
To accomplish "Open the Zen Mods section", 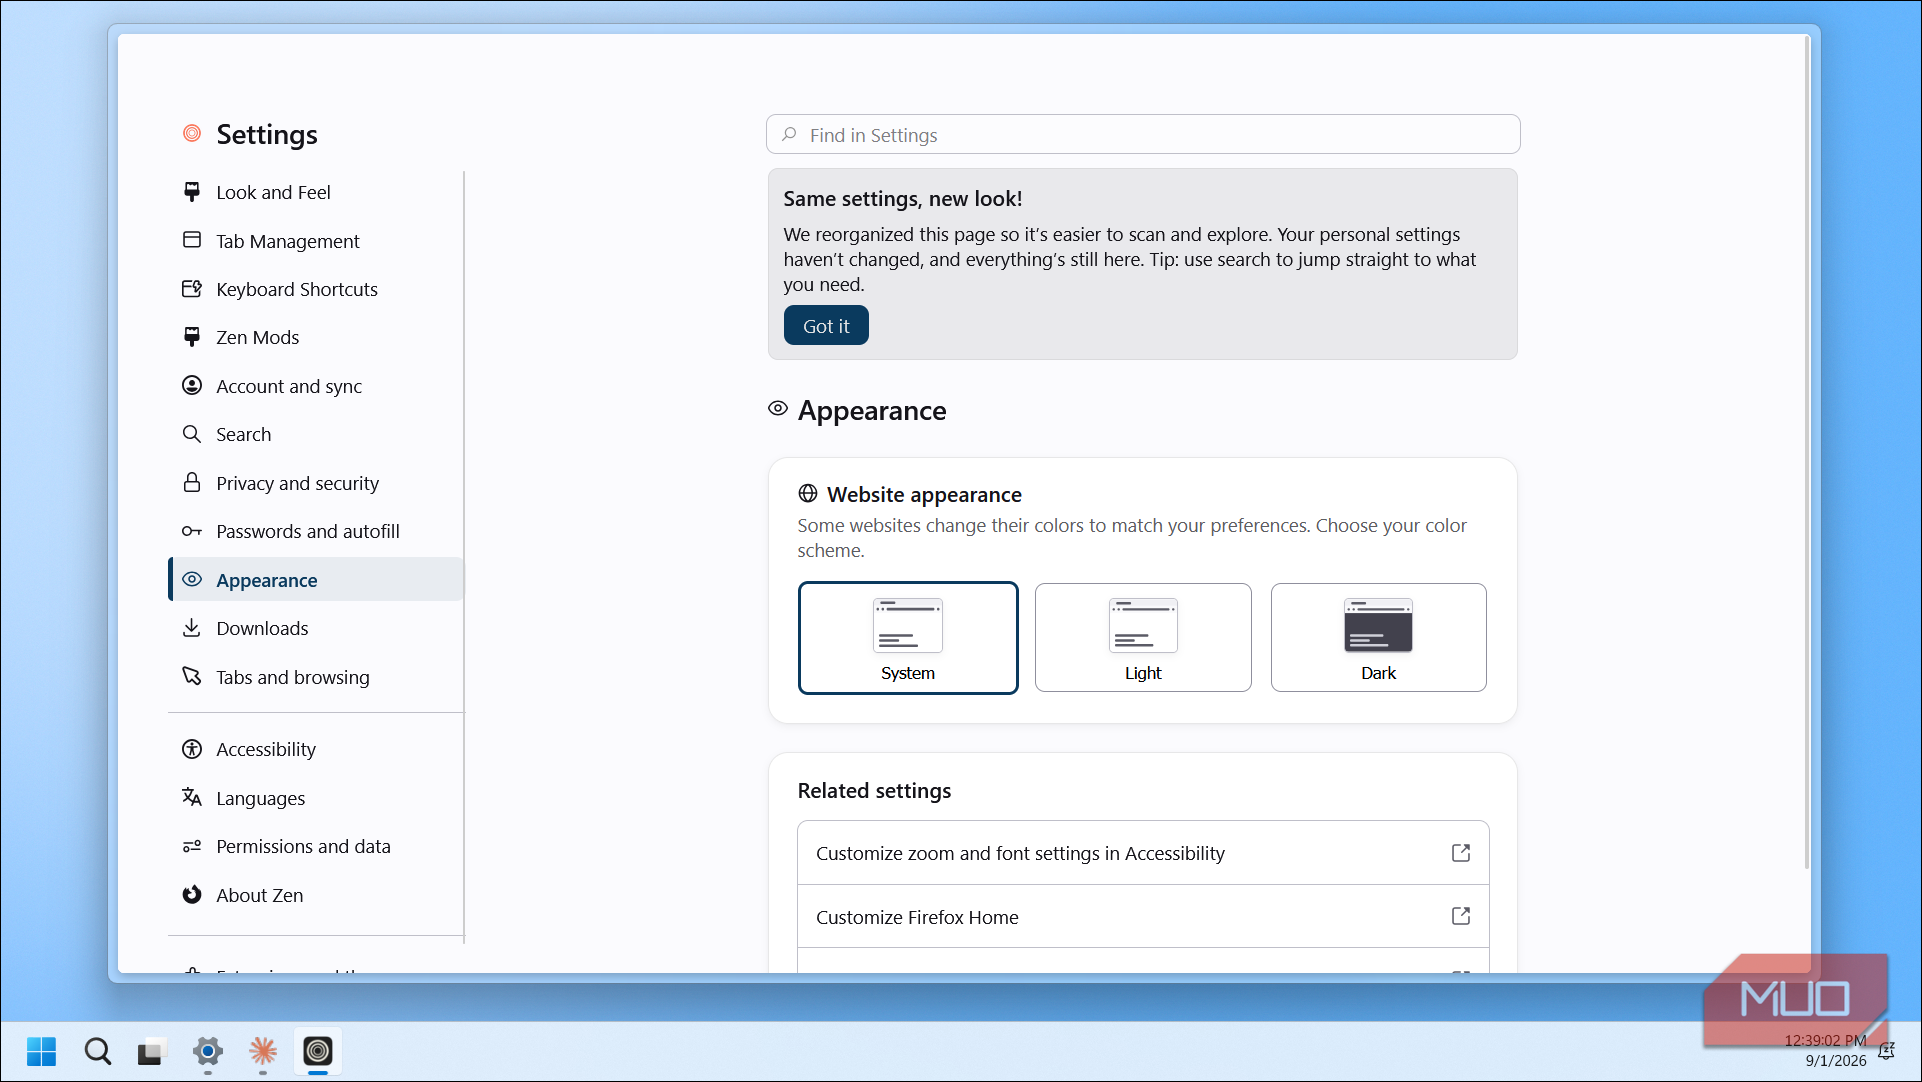I will [x=316, y=337].
